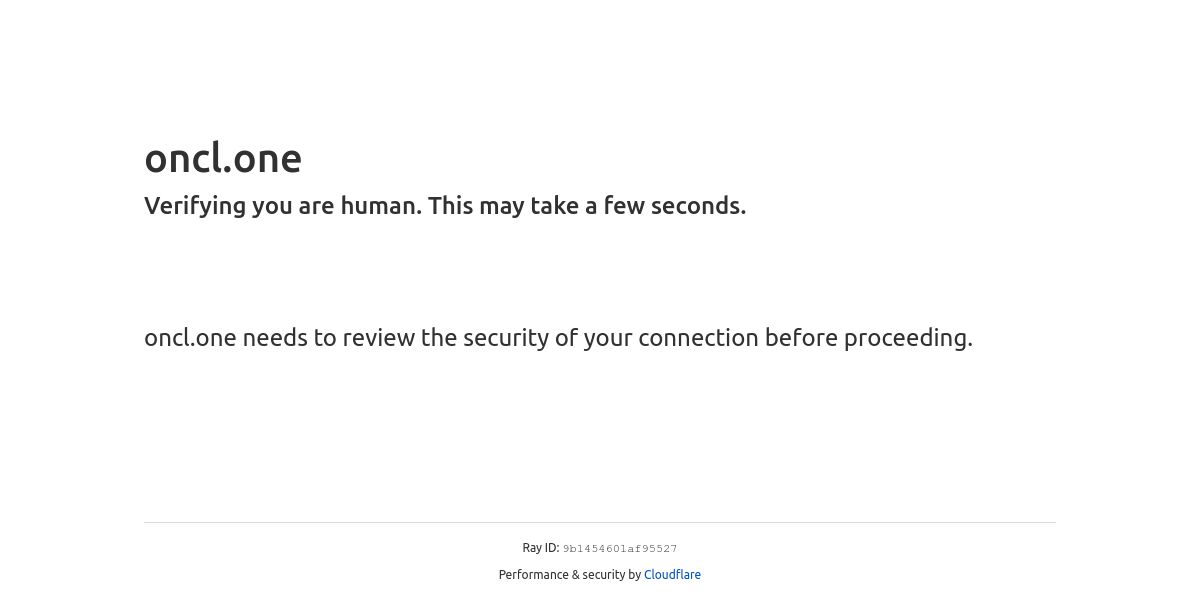Click the 'Ray ID:' label
Screen dimensions: 1200x600
[x=541, y=548]
